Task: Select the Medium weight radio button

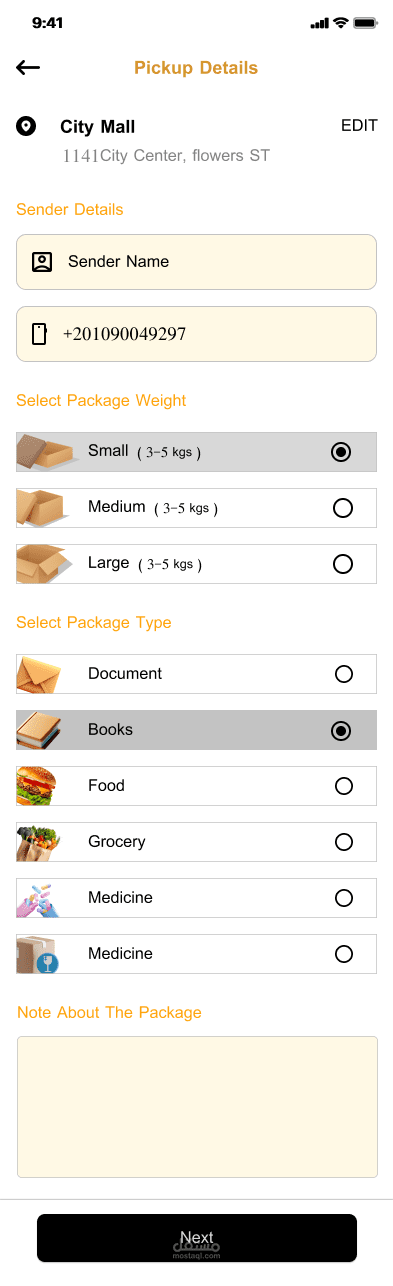Action: click(342, 508)
